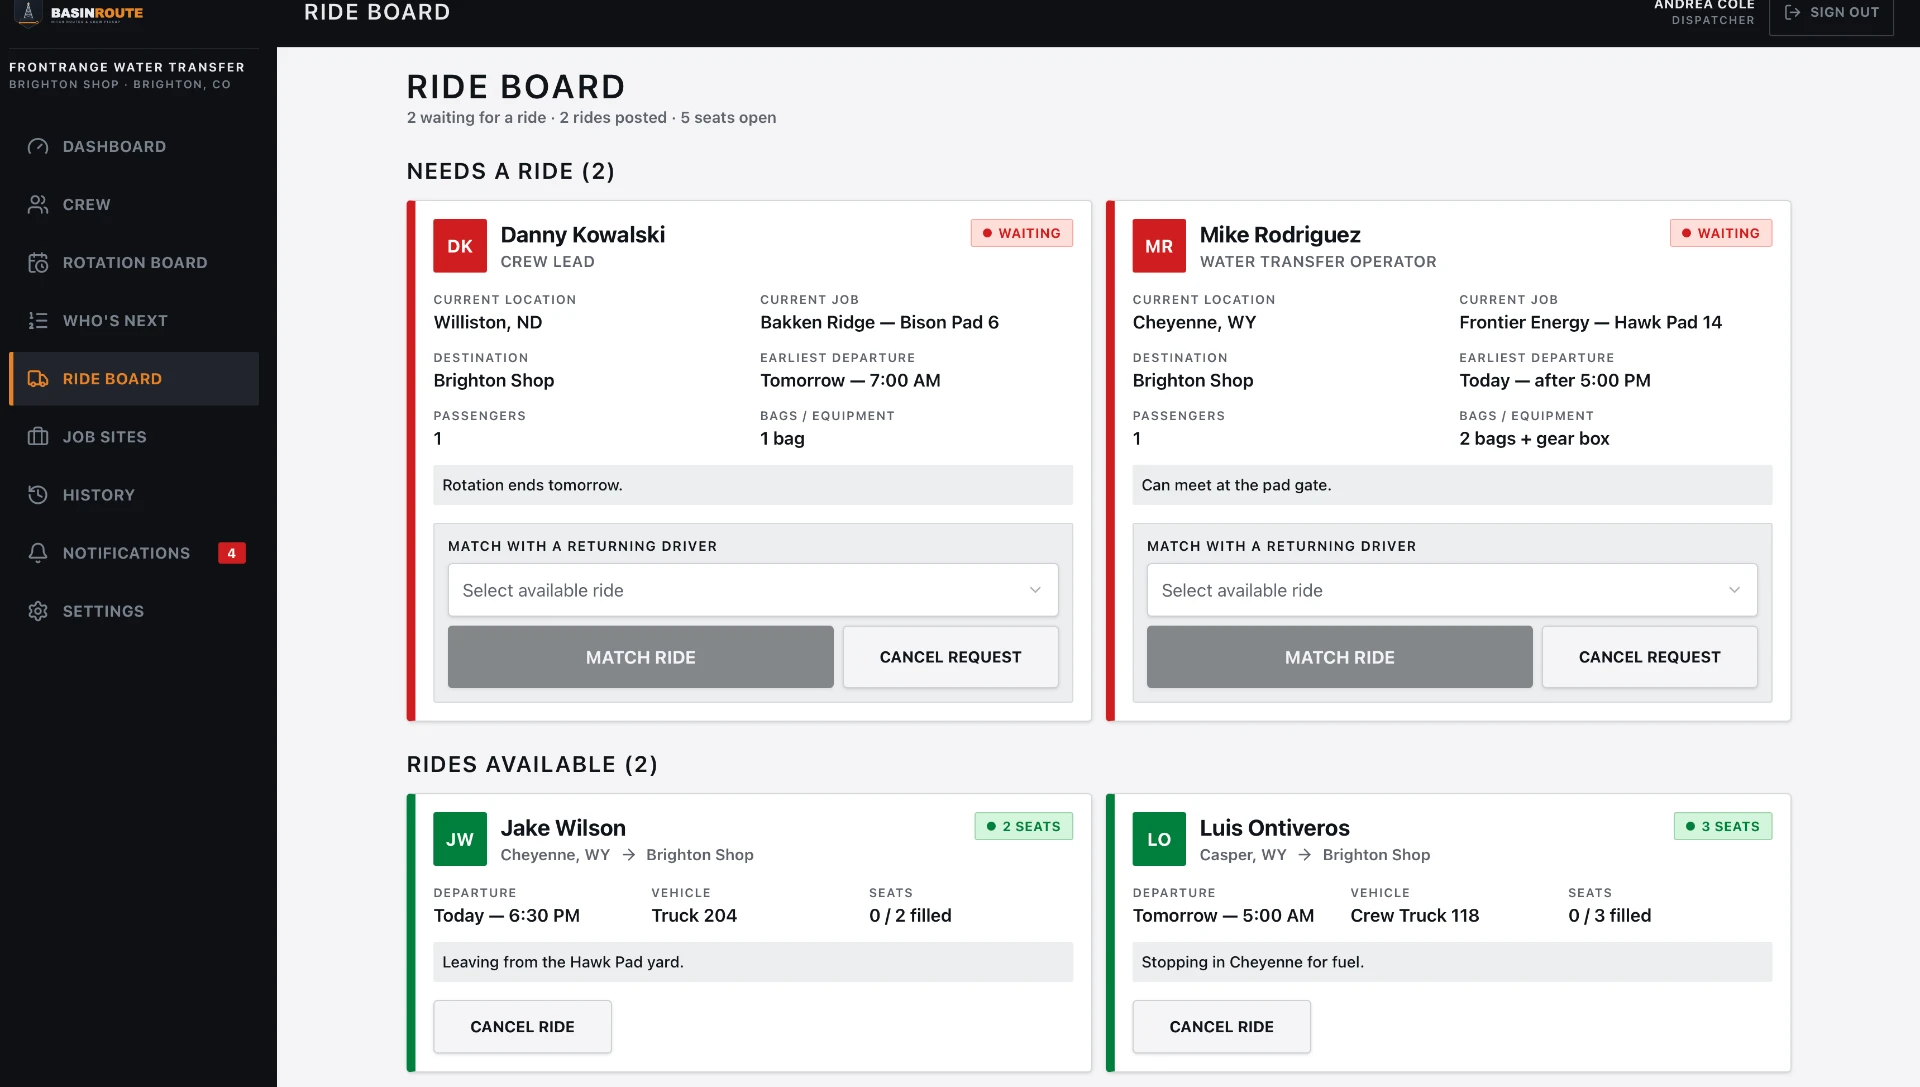Image resolution: width=1920 pixels, height=1087 pixels.
Task: Click the 'Stopping in Cheyenne for fuel.' note
Action: pos(1452,962)
